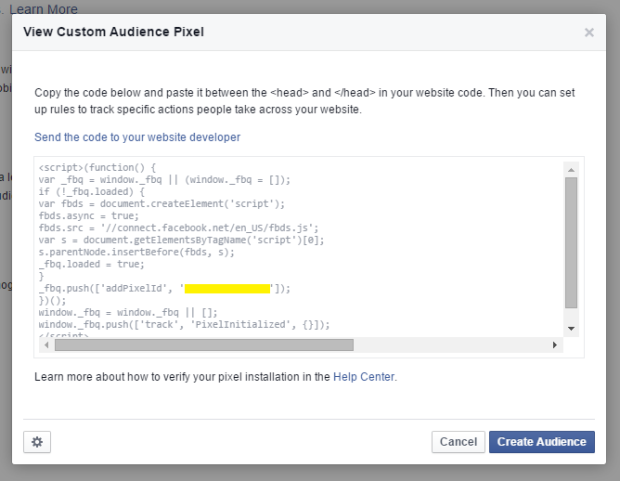Click the Cancel button

pyautogui.click(x=458, y=441)
